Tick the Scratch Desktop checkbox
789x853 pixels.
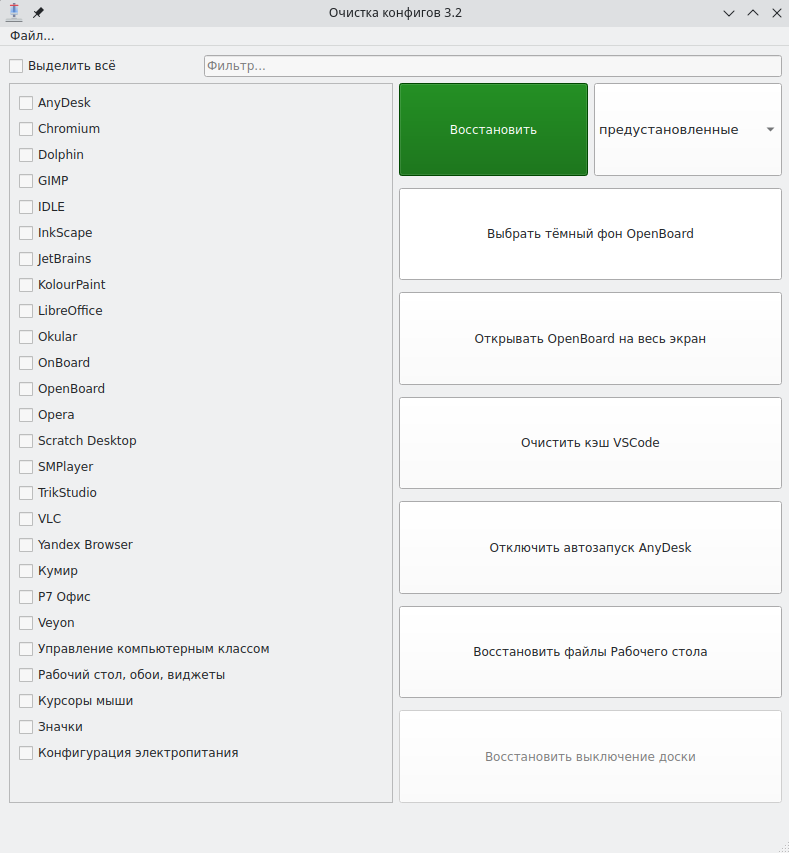point(26,441)
